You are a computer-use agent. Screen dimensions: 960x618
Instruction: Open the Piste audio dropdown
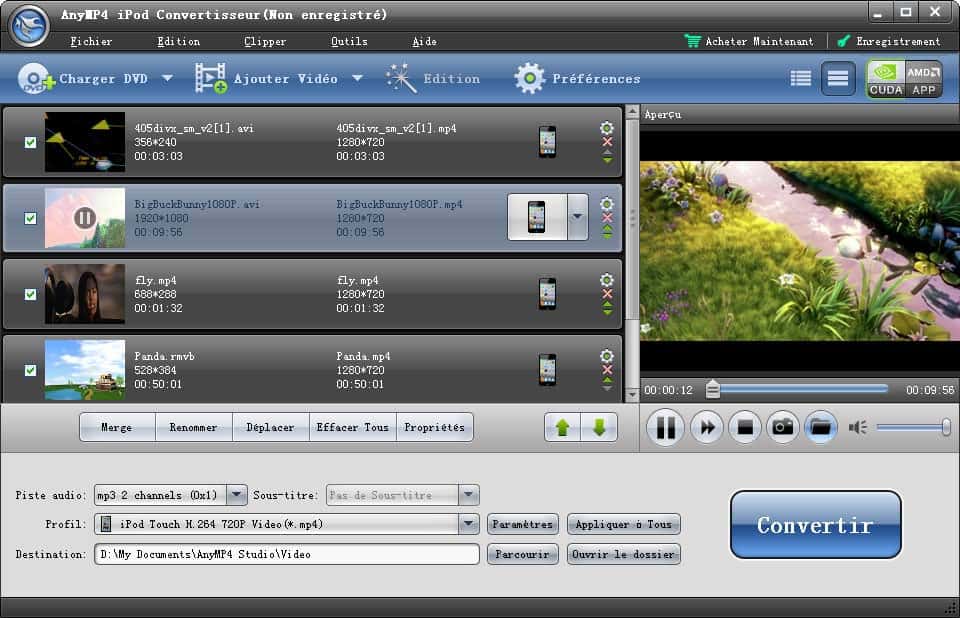236,494
